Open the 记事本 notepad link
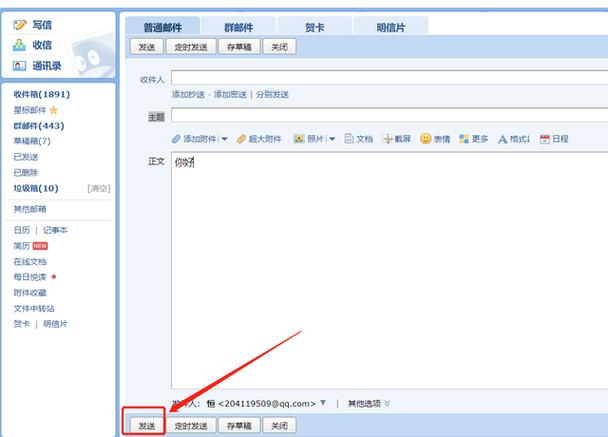The height and width of the screenshot is (437, 608). coord(55,230)
